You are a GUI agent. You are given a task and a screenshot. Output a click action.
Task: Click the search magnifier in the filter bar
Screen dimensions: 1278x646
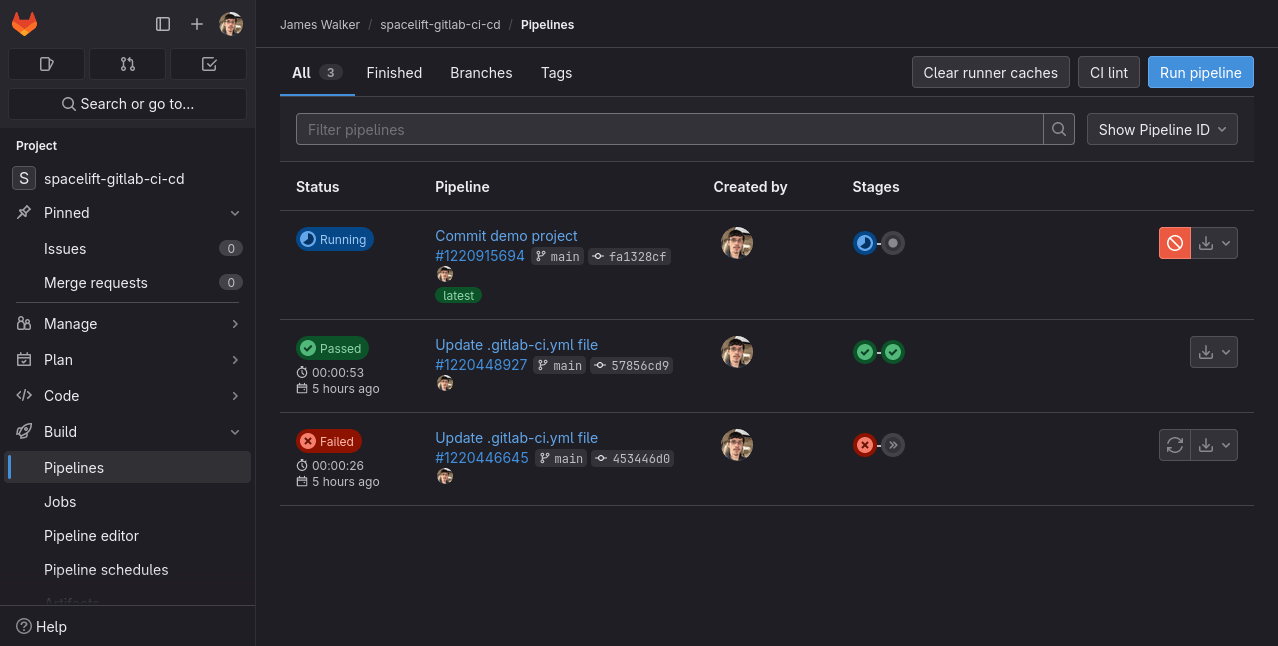coord(1058,129)
